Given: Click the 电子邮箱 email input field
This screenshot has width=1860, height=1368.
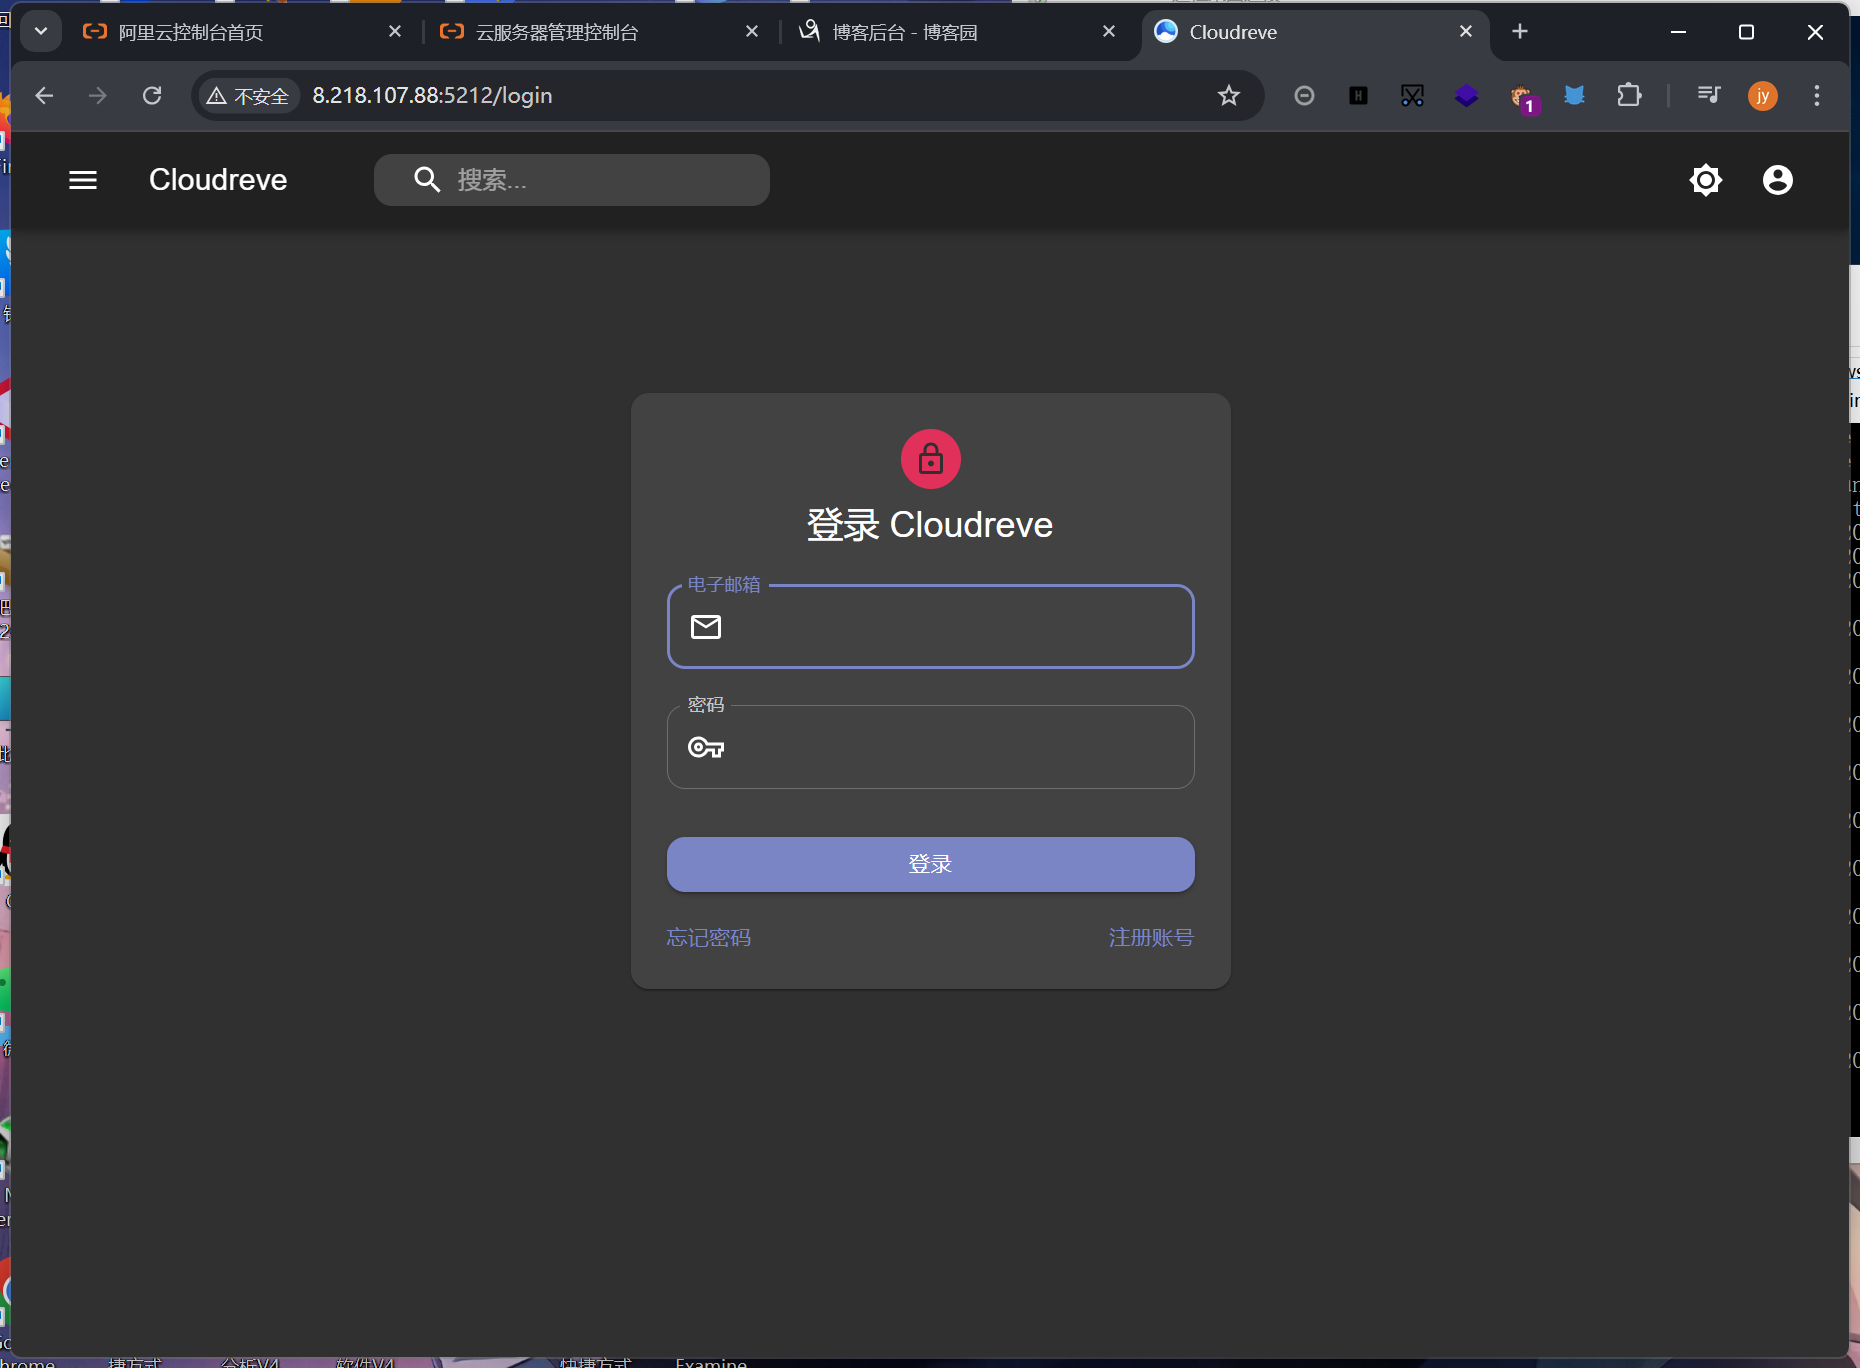Looking at the screenshot, I should pyautogui.click(x=931, y=627).
